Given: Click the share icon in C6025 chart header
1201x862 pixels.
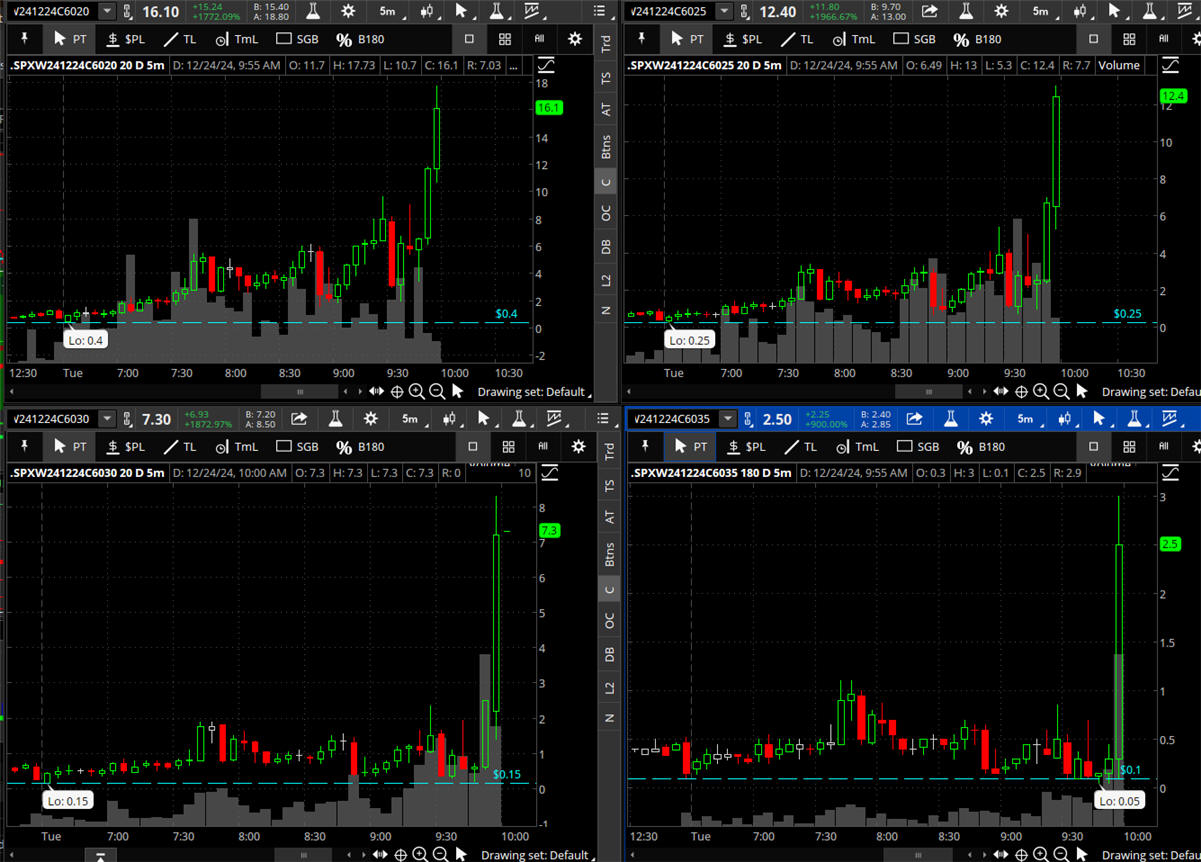Looking at the screenshot, I should [929, 11].
